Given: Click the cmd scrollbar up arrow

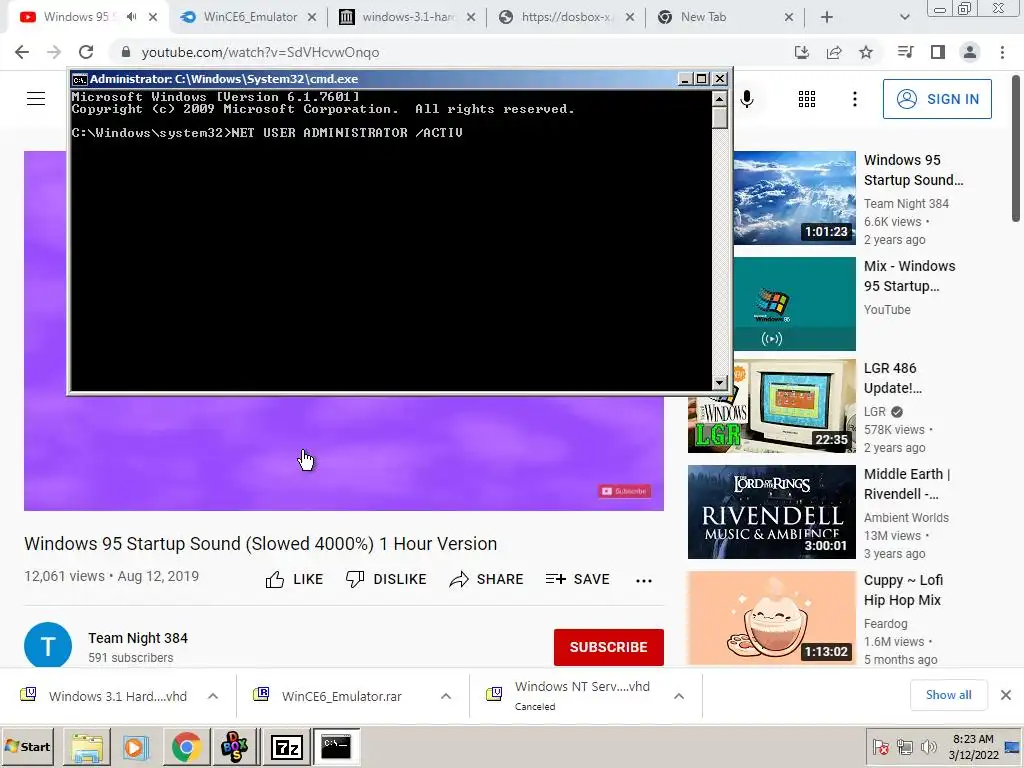Looking at the screenshot, I should pyautogui.click(x=720, y=99).
